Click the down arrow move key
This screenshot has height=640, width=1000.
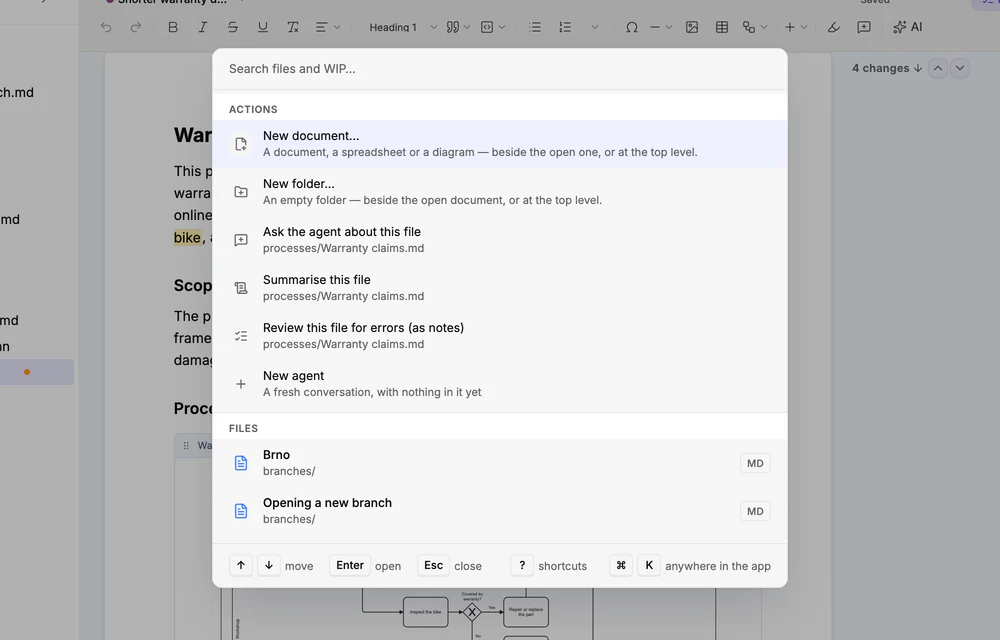268,565
